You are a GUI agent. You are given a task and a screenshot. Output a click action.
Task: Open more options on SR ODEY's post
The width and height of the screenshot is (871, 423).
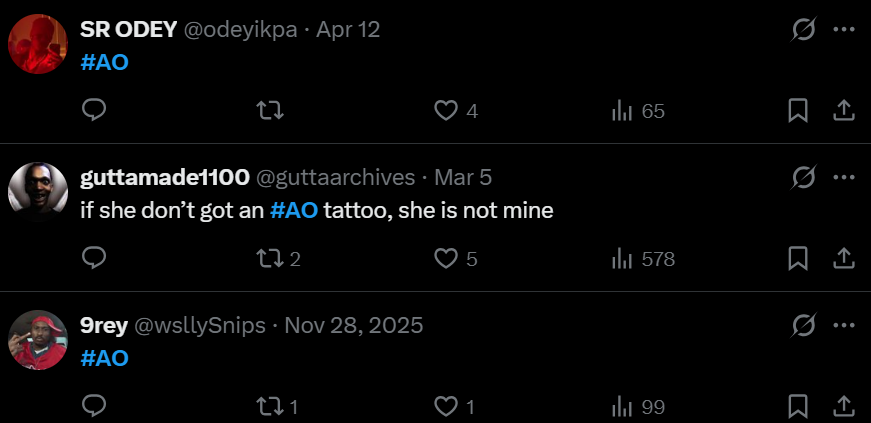click(843, 29)
